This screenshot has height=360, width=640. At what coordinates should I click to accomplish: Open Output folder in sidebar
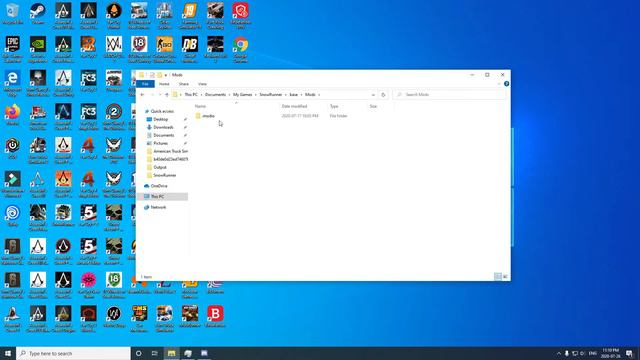coord(160,167)
